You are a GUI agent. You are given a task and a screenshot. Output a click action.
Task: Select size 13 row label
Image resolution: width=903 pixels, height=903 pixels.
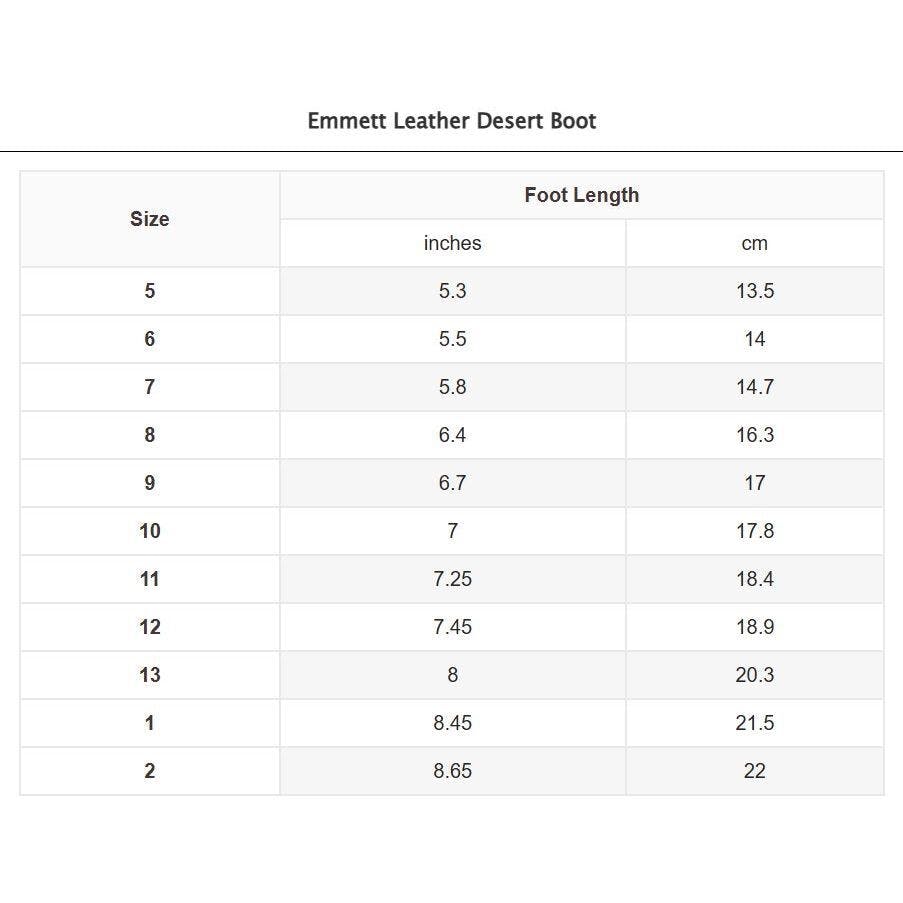tap(150, 675)
